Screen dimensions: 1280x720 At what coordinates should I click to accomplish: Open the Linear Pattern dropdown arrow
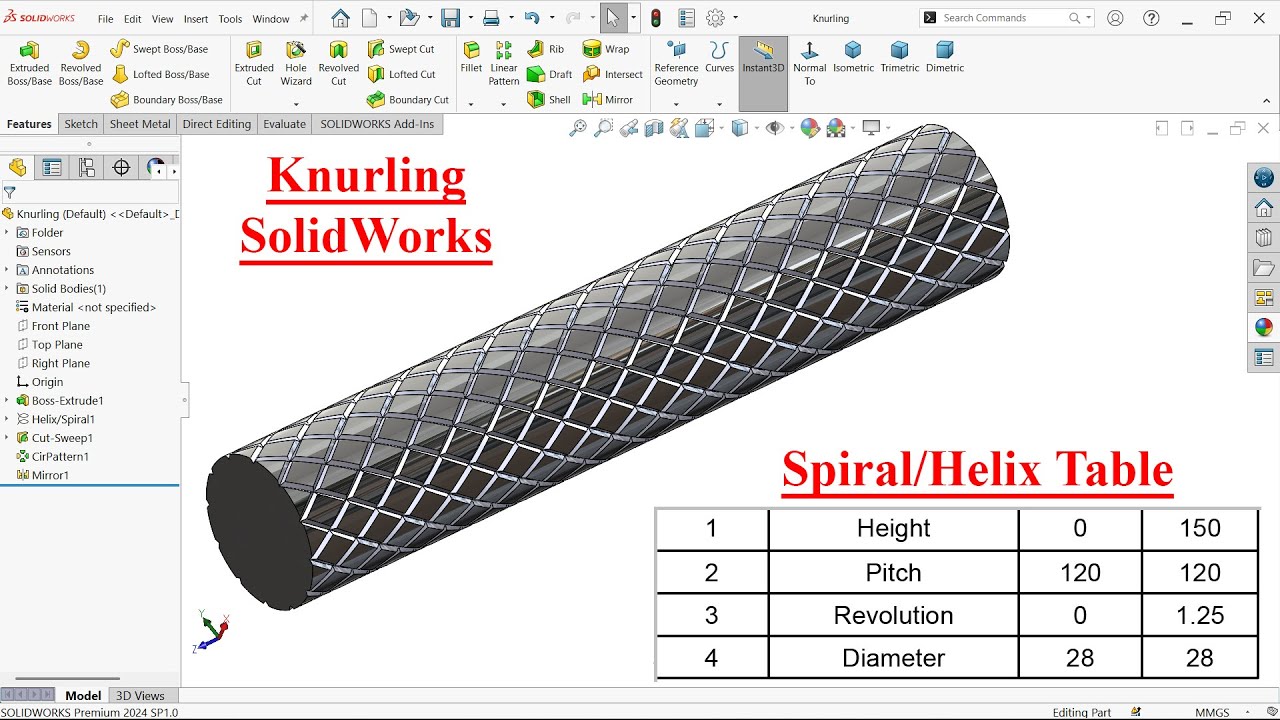(x=503, y=104)
